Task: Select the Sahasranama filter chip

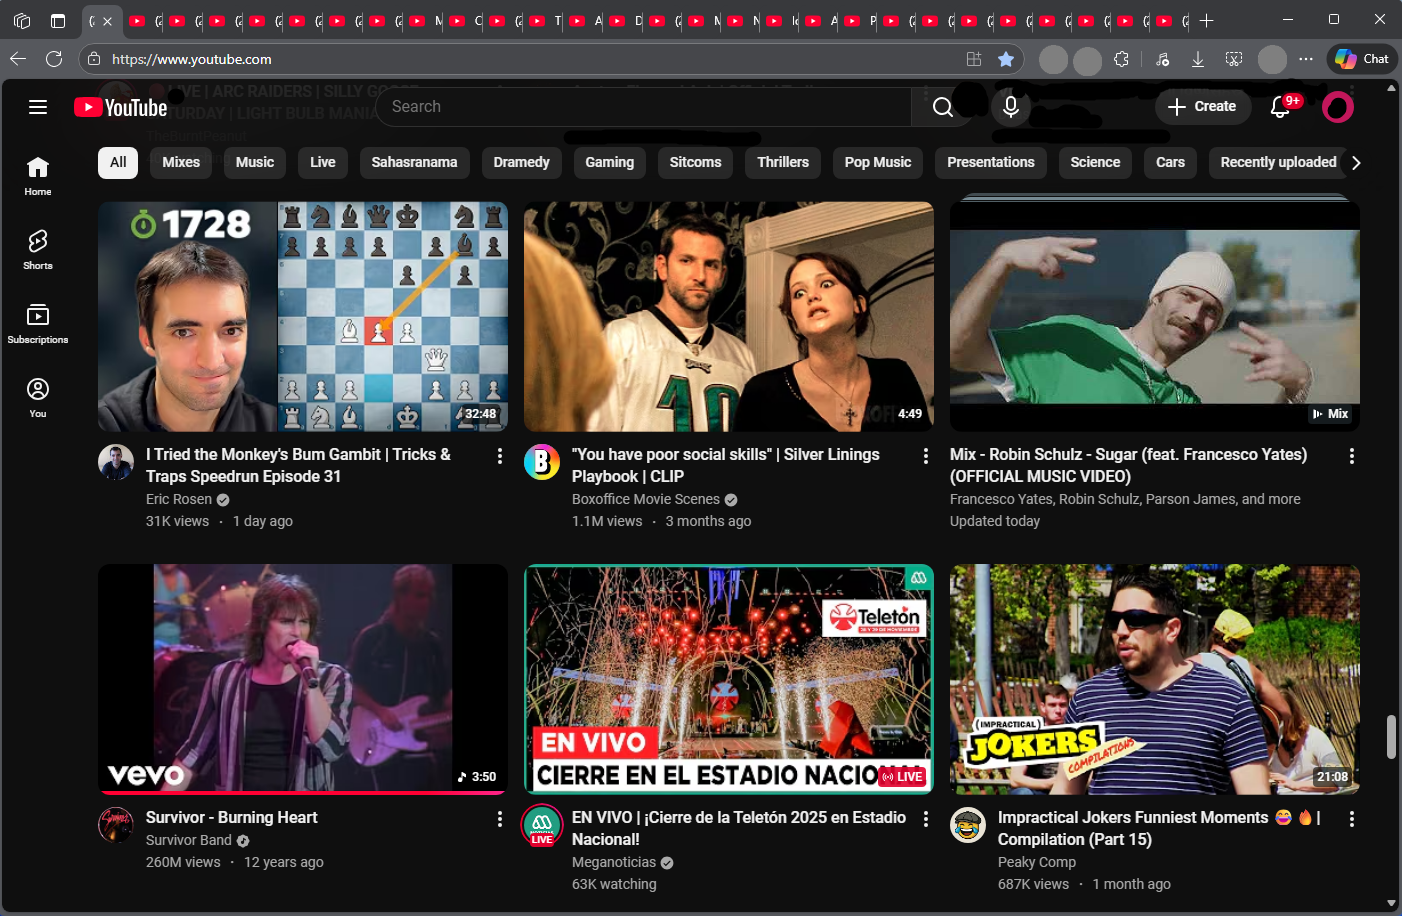Action: tap(414, 163)
